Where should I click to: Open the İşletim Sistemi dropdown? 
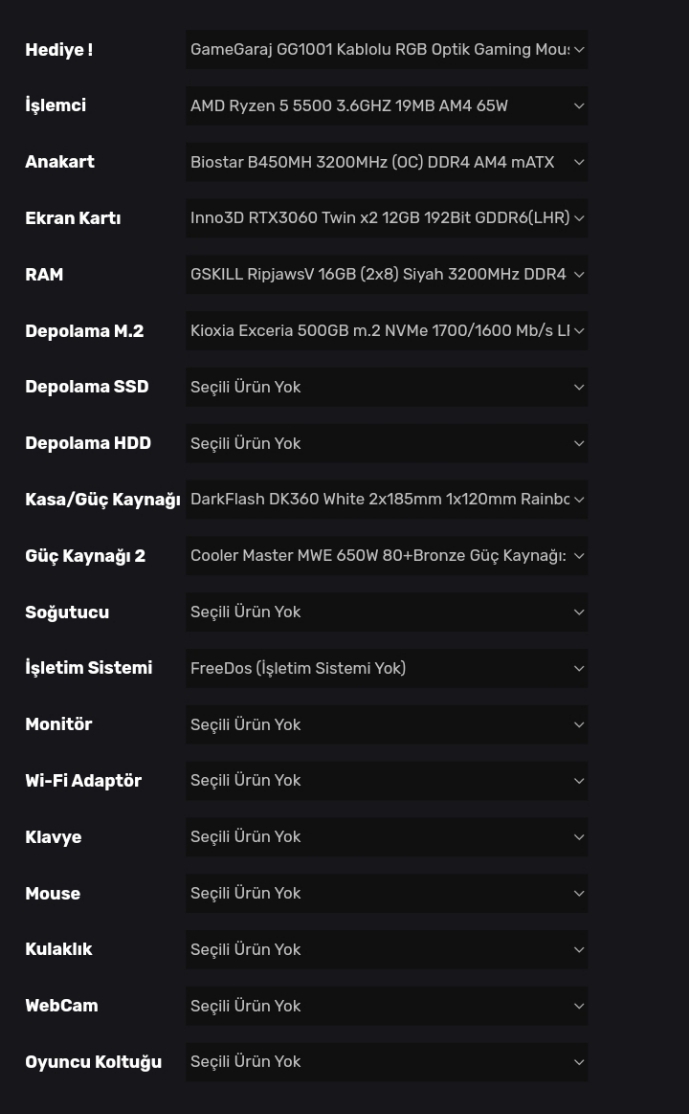tap(386, 668)
